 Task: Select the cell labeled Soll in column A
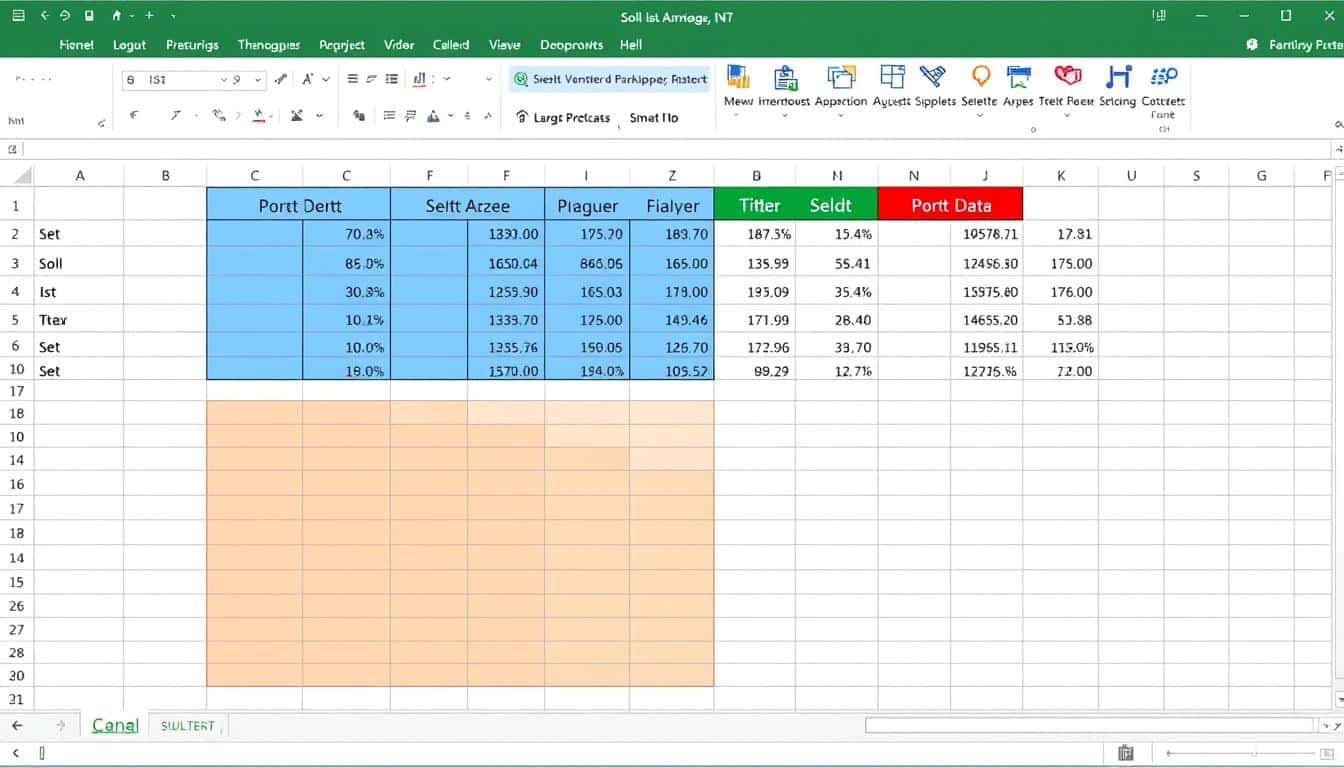(x=78, y=263)
